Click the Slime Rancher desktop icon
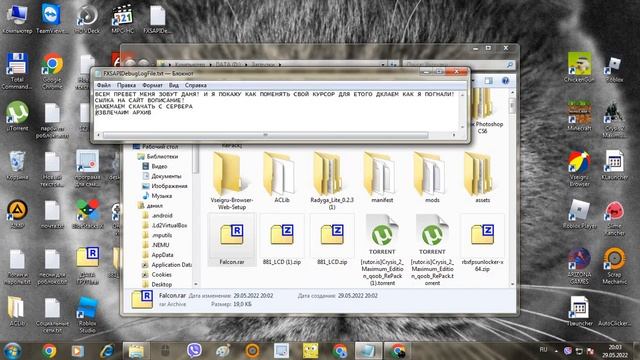This screenshot has width=640, height=360. [x=614, y=218]
